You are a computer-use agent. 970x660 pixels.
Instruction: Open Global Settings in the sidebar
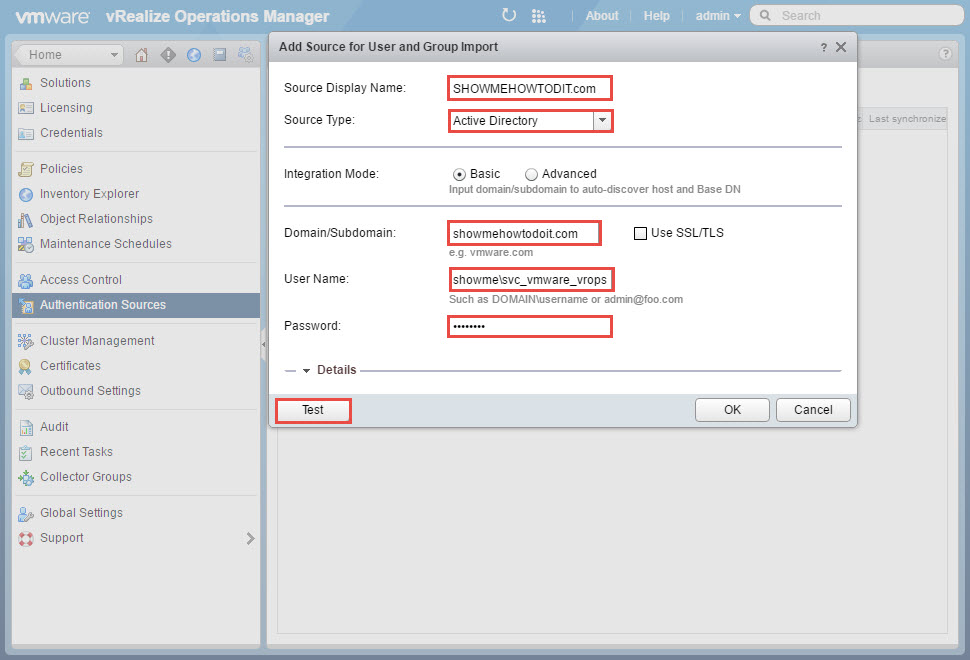81,513
